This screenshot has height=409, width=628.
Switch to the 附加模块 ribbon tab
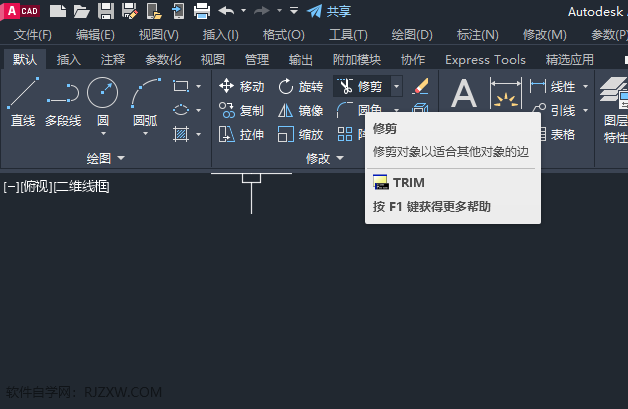pos(356,60)
